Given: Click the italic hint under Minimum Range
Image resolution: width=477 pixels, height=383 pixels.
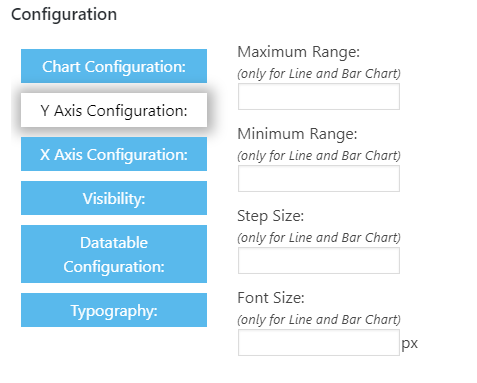Looking at the screenshot, I should tap(319, 156).
